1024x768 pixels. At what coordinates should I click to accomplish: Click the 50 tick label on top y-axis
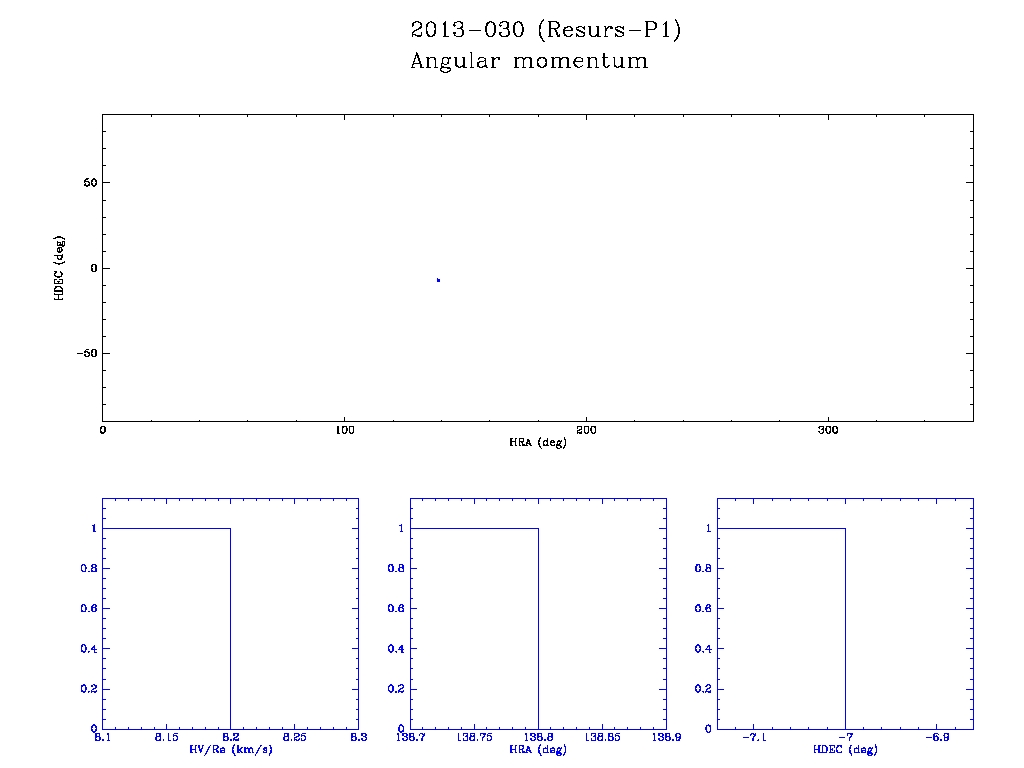tap(88, 183)
